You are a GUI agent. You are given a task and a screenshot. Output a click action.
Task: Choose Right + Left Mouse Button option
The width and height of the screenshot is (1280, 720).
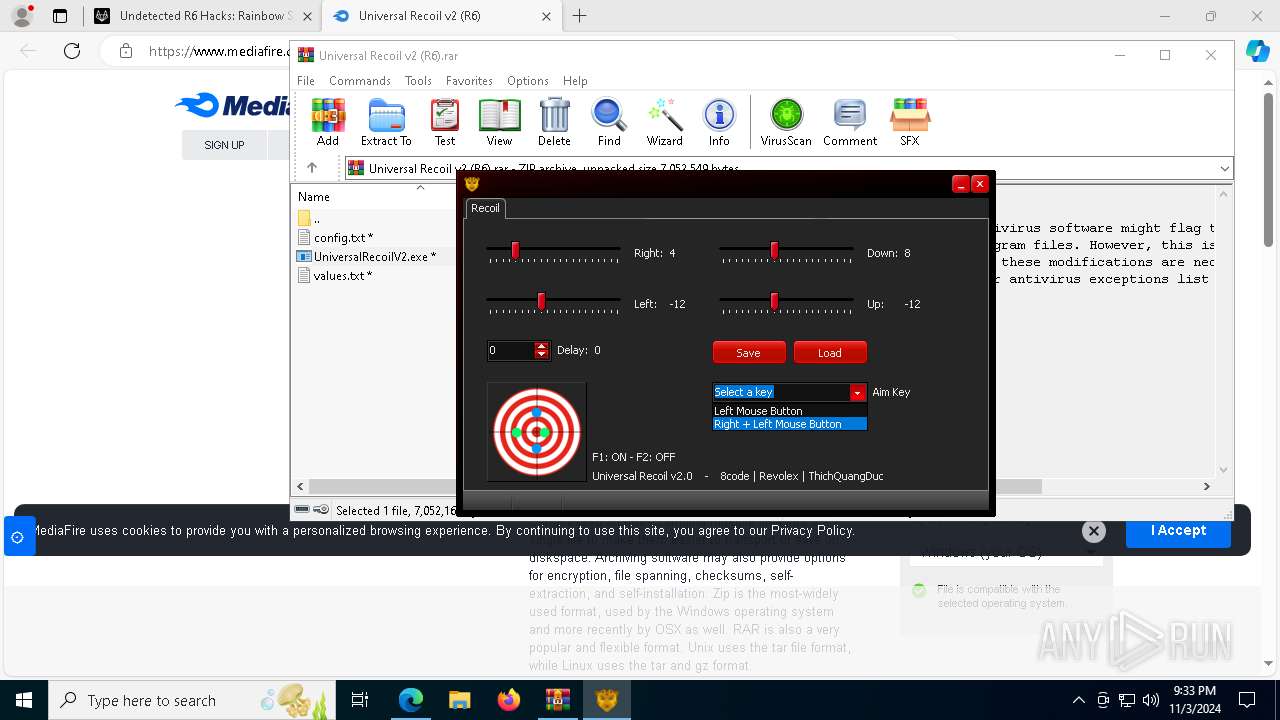[x=789, y=424]
